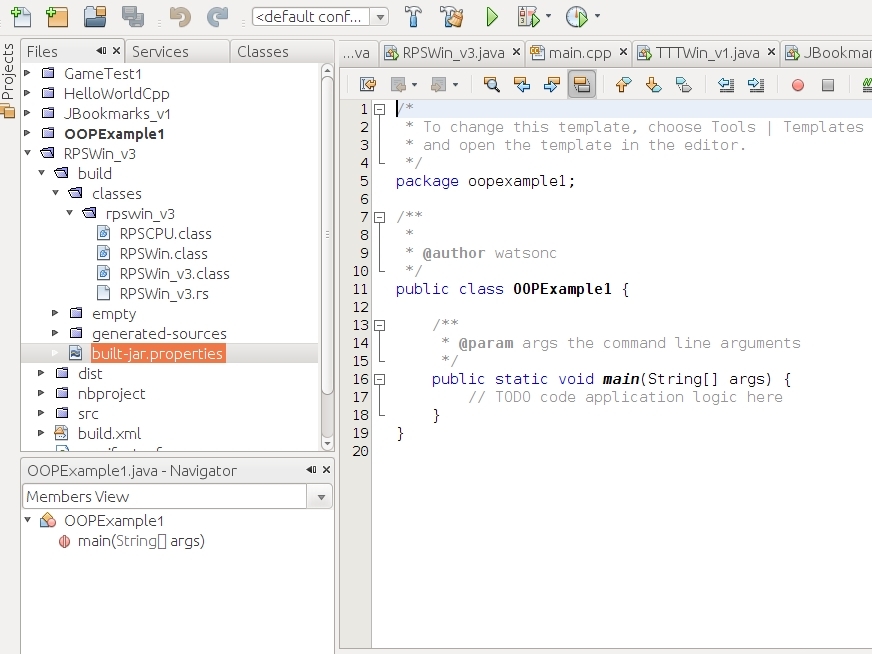Screen dimensions: 872x654
Task: Select main(String[] args) in Navigator
Action: (141, 541)
